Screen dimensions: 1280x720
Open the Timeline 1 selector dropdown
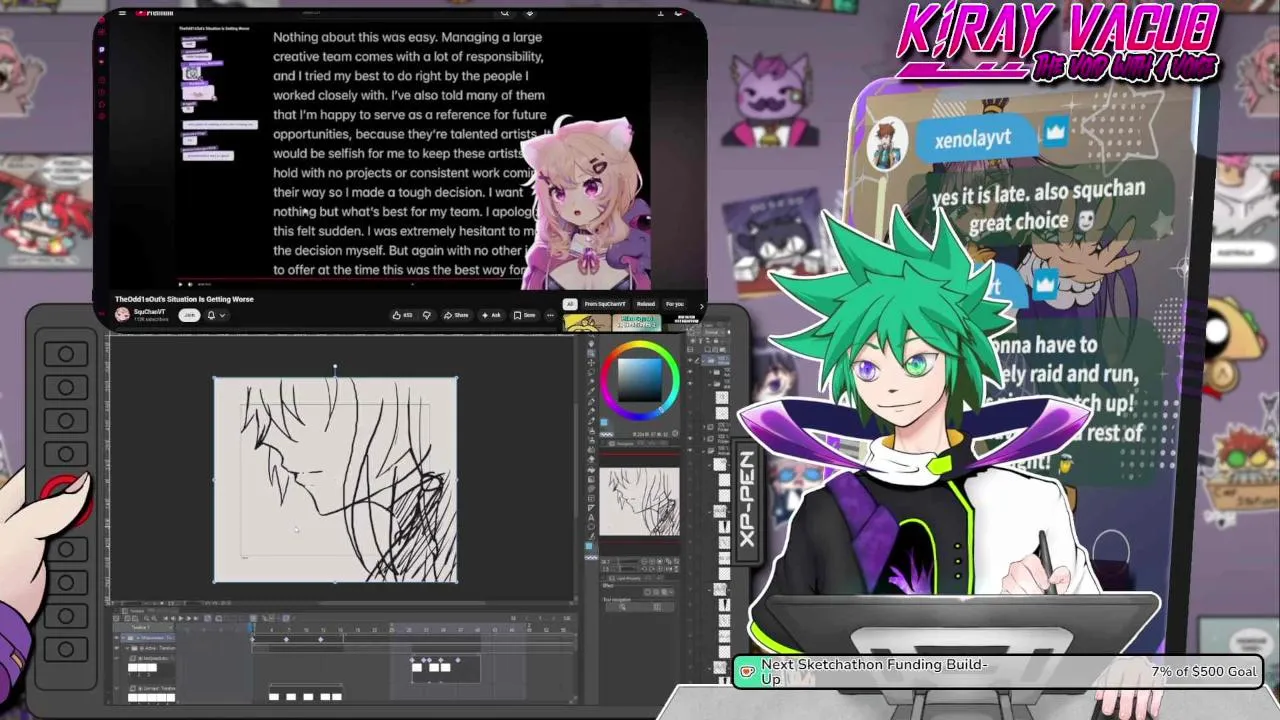pos(143,627)
